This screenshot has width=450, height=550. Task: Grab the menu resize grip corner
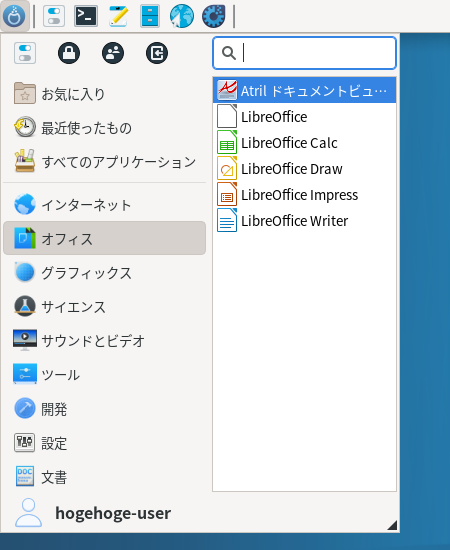392,525
